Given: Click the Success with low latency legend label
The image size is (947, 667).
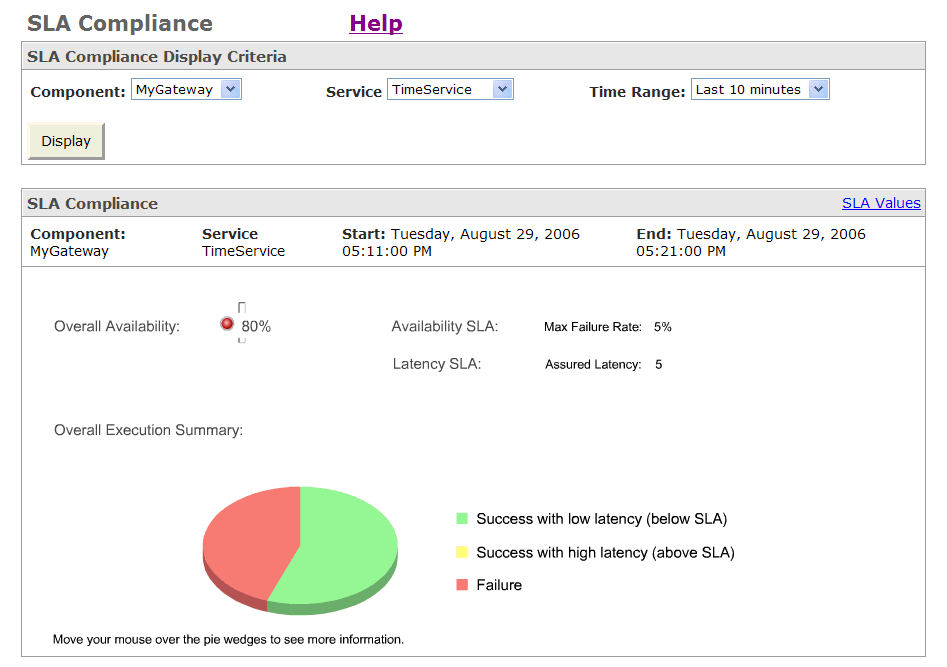Looking at the screenshot, I should tap(602, 519).
